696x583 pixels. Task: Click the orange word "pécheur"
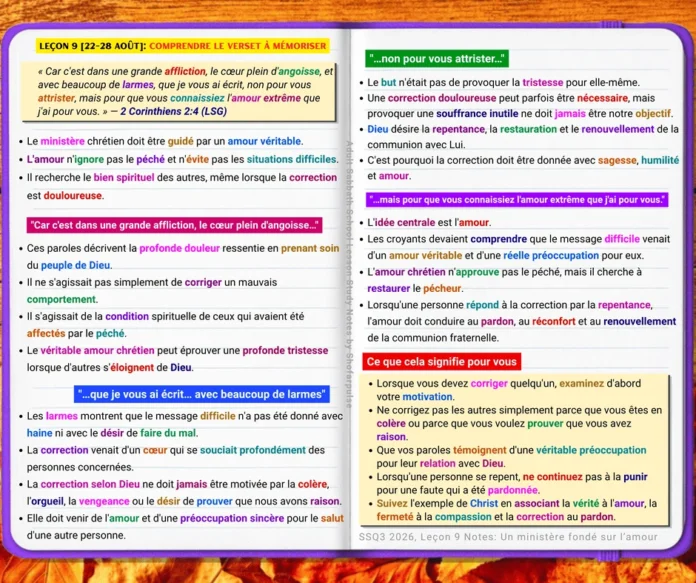click(442, 289)
